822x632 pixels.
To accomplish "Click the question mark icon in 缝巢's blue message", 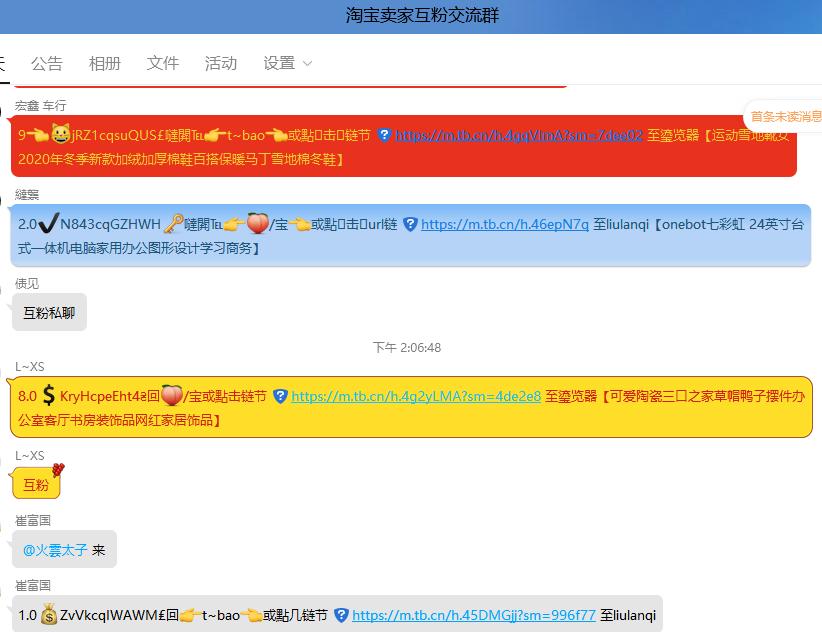I will (x=408, y=225).
